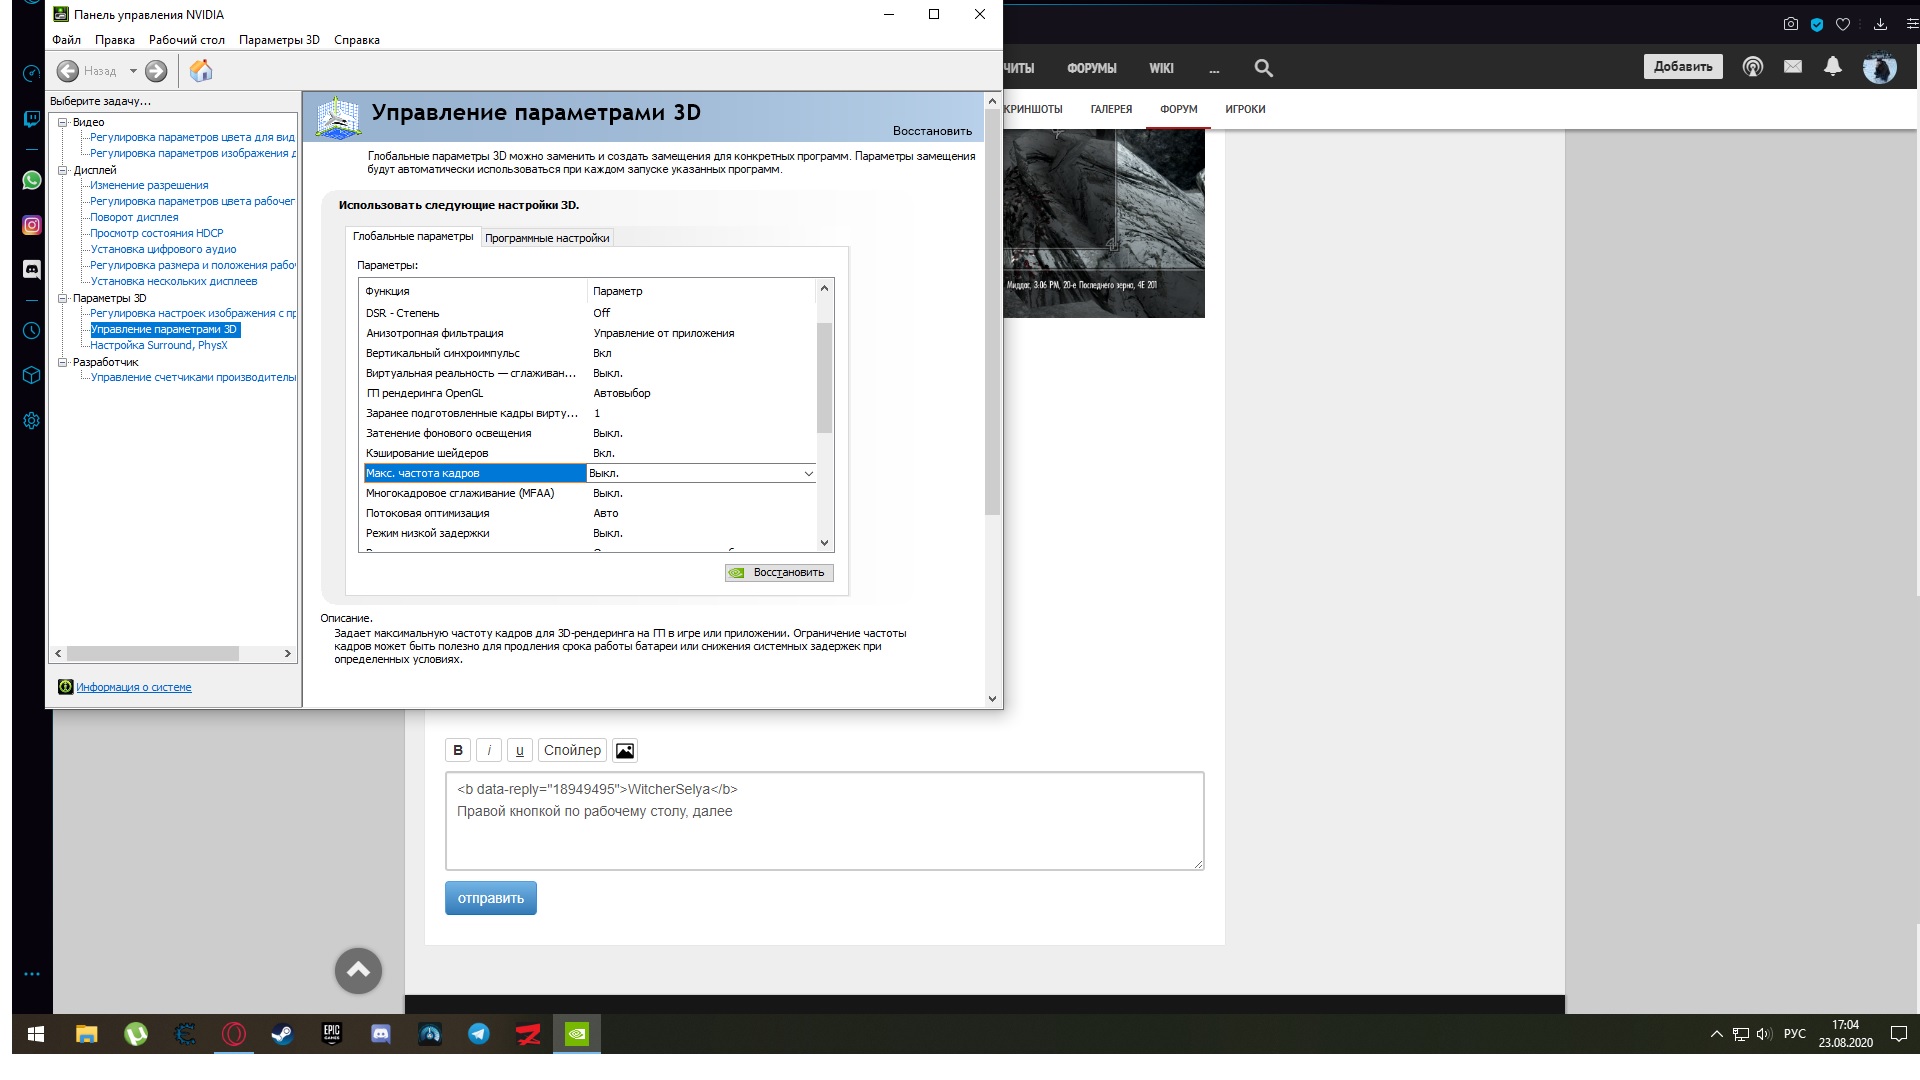The width and height of the screenshot is (1920, 1080).
Task: Click the green Forward arrow button
Action: click(156, 71)
